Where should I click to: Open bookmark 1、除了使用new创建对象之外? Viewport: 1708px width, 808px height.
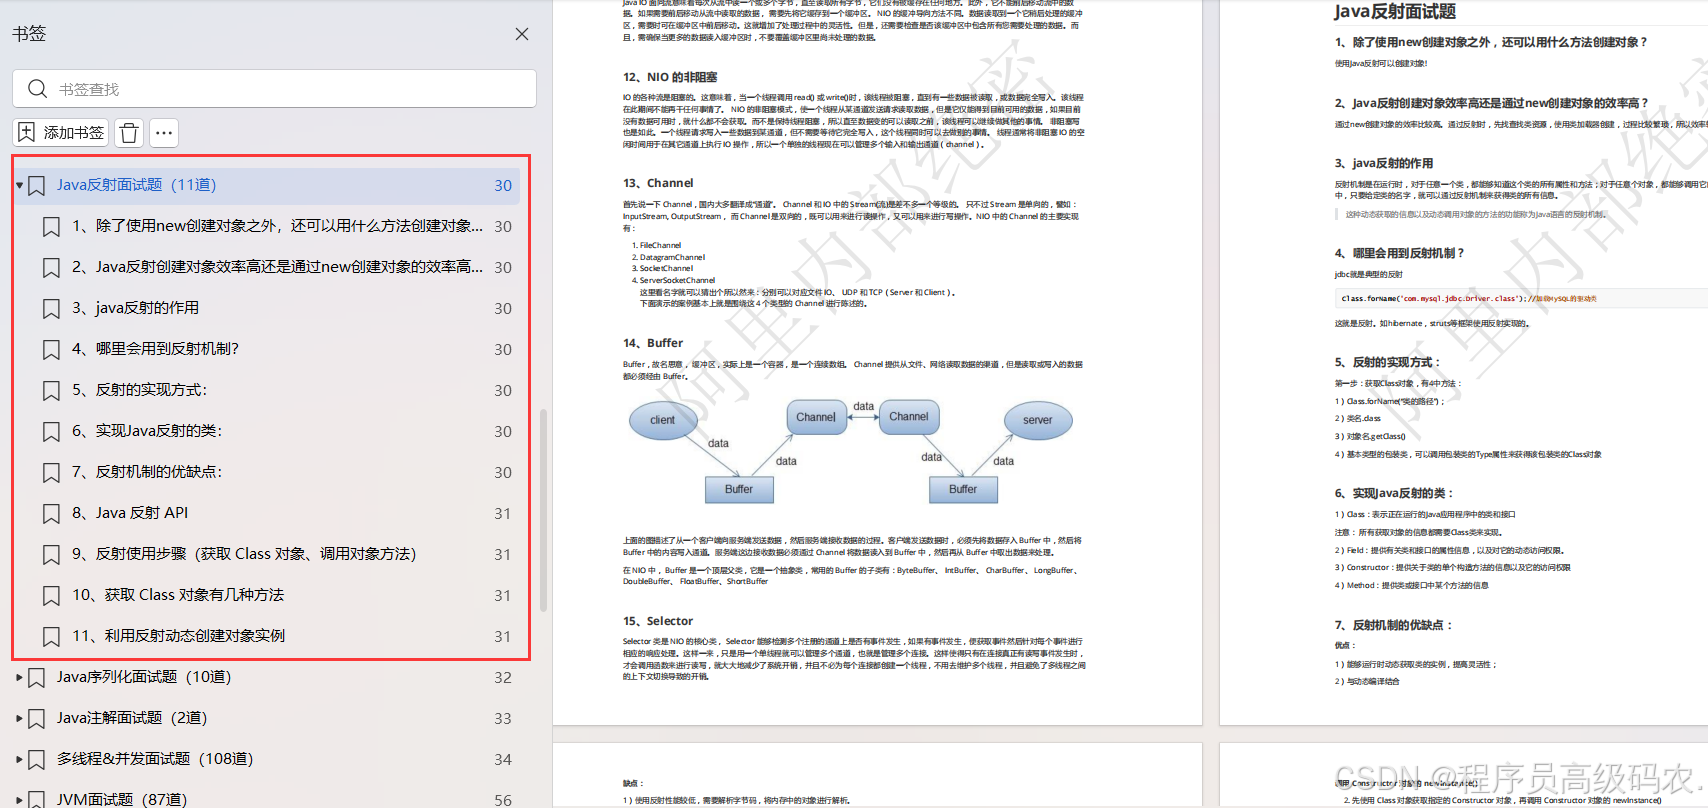[277, 226]
